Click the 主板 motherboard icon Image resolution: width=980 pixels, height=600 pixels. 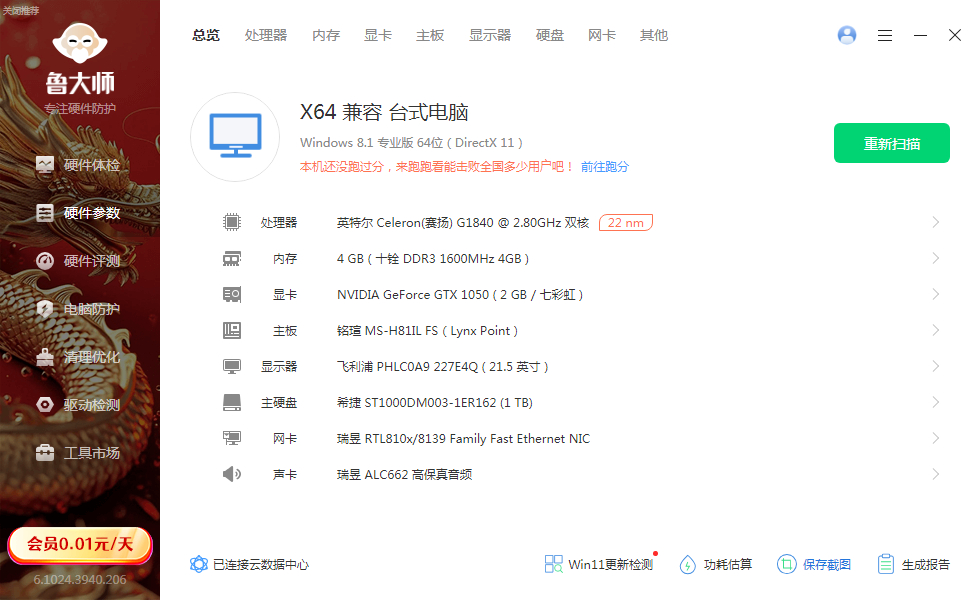click(x=232, y=330)
